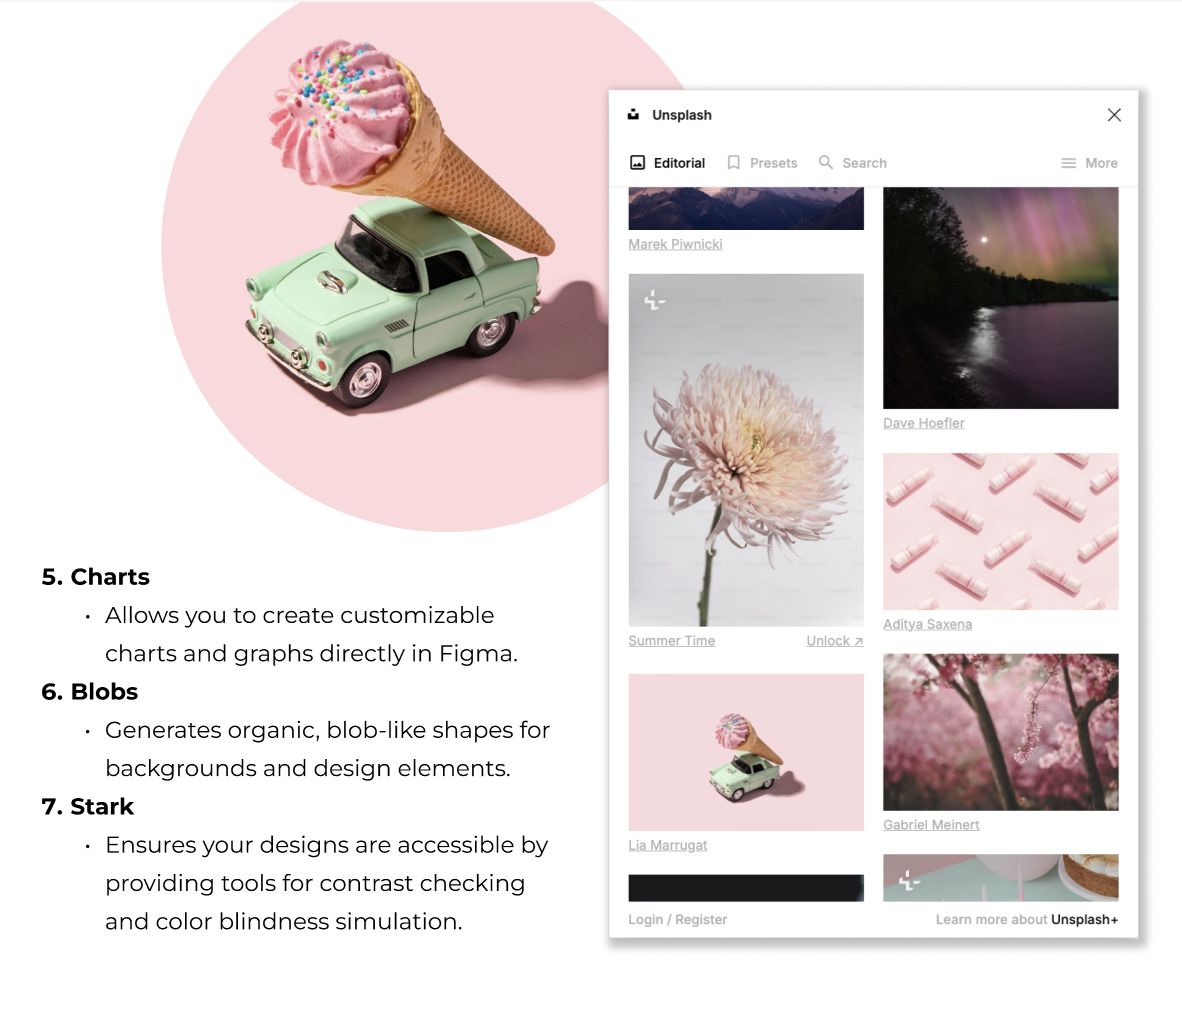Click the Login / Register link
The image size is (1182, 1034).
pos(678,919)
